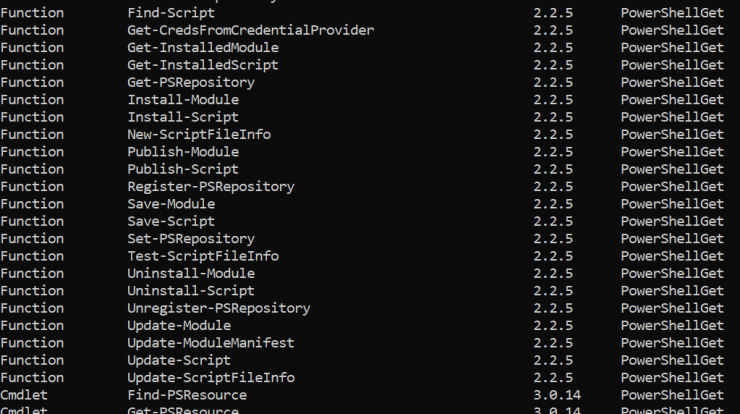Click the Install-Script command name
Screen dimensions: 740x414
pos(183,118)
